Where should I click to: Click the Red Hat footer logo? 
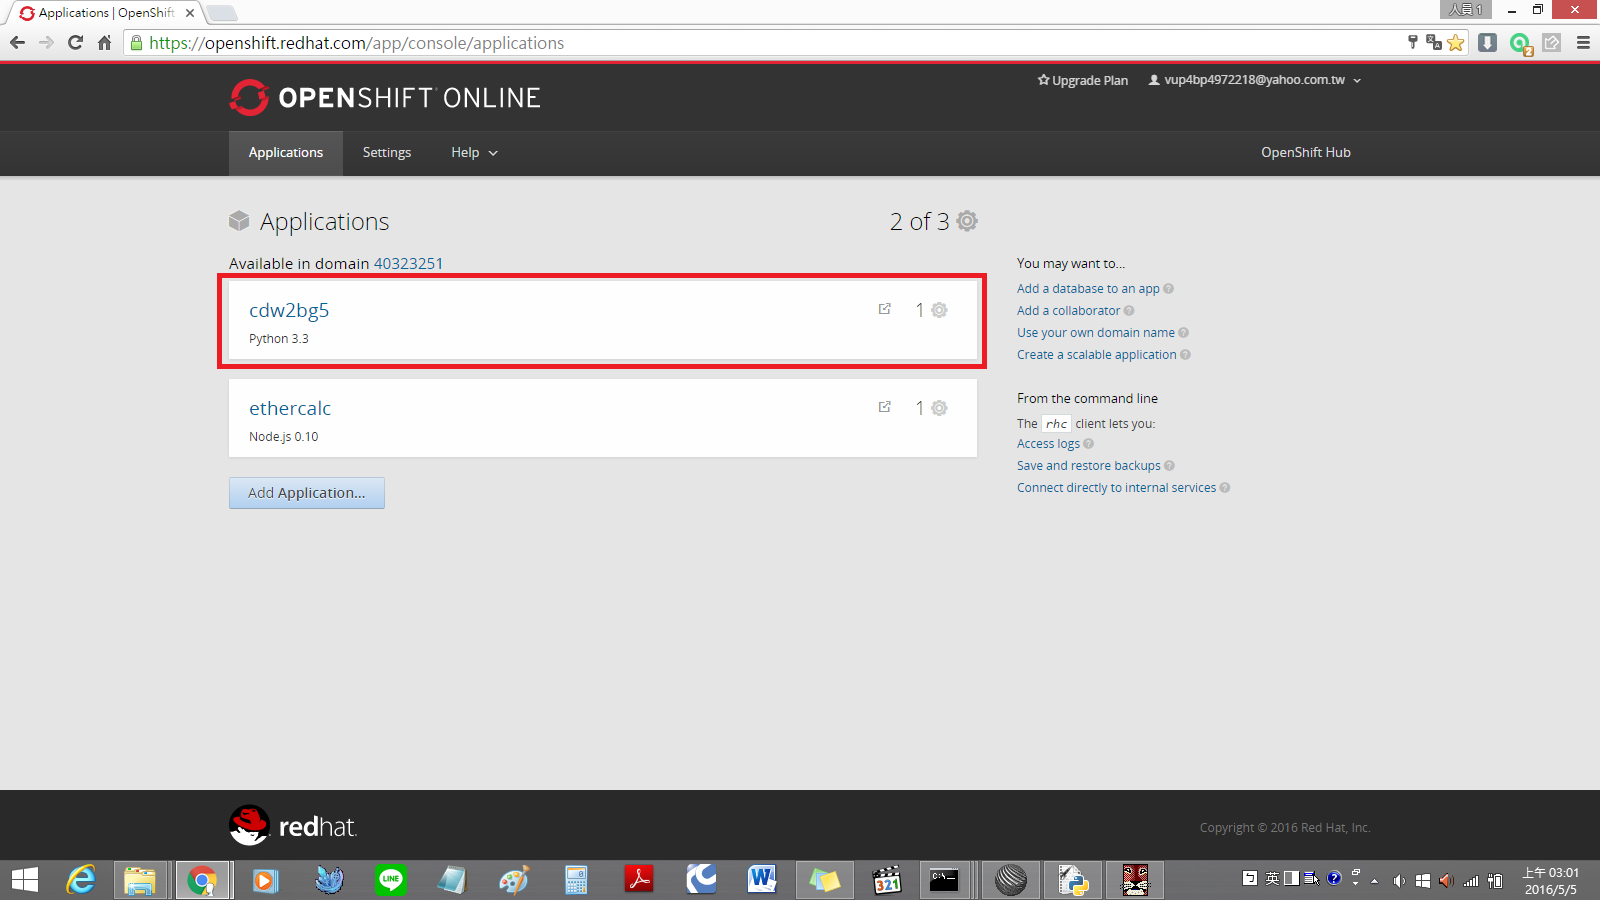click(x=292, y=826)
